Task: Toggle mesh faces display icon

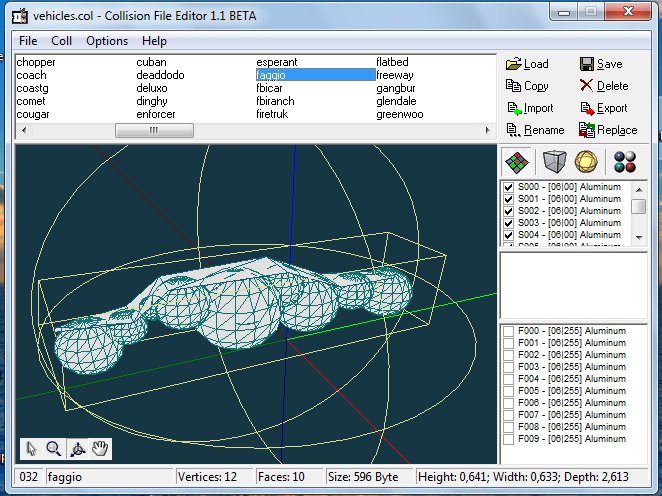Action: click(x=517, y=162)
